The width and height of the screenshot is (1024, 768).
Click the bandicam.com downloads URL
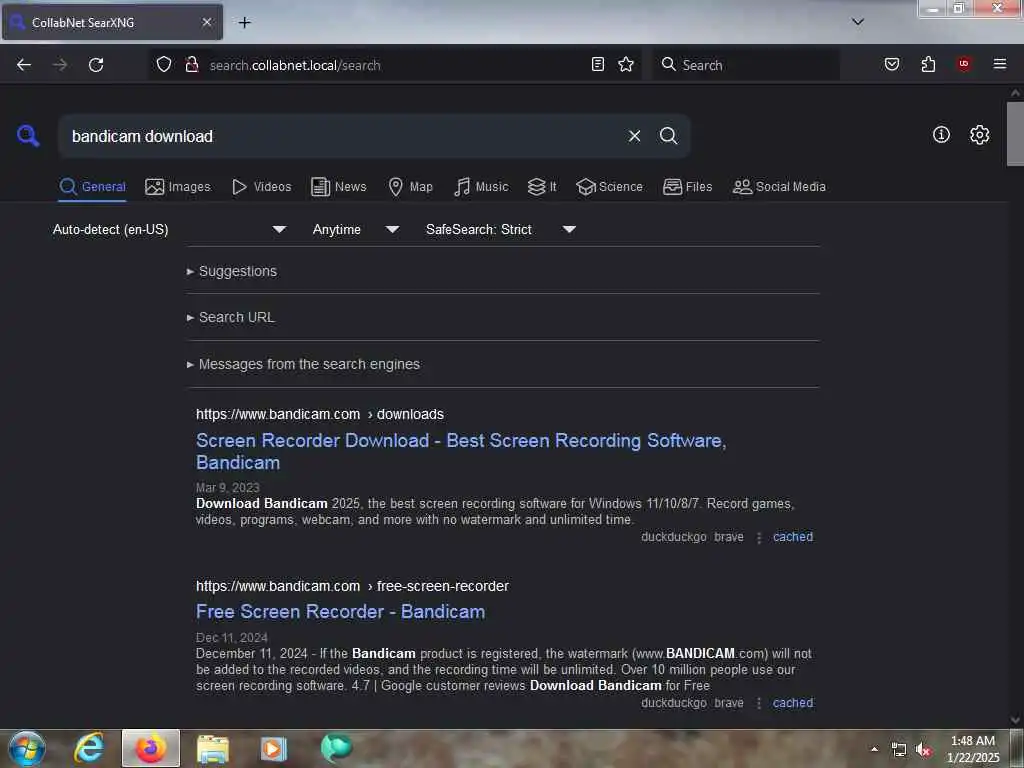(x=319, y=414)
